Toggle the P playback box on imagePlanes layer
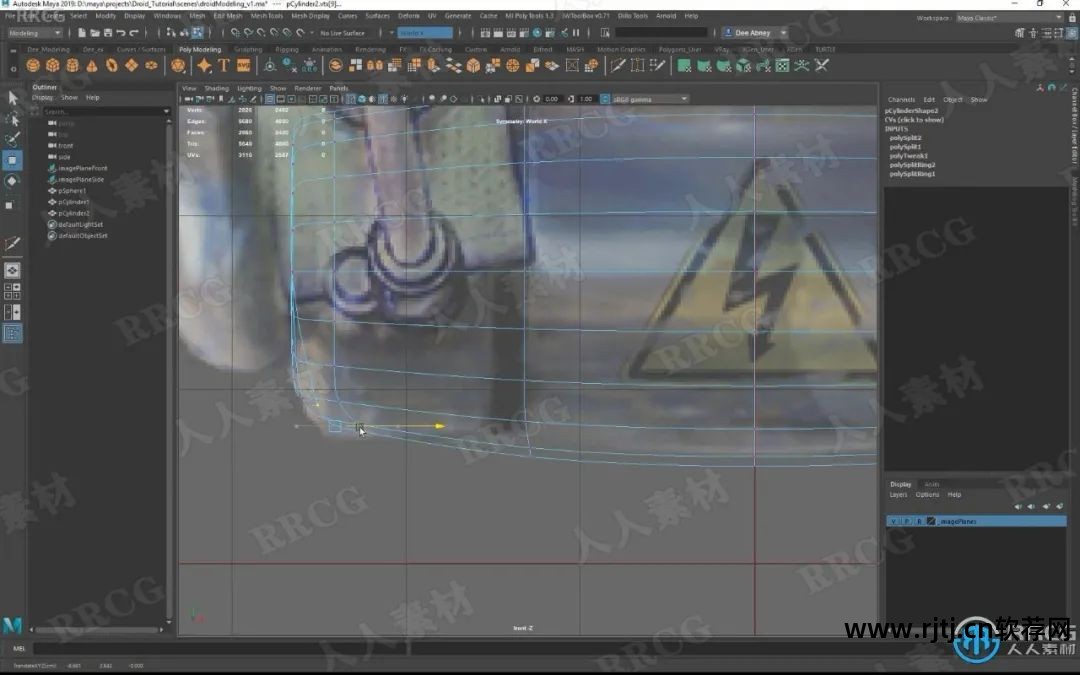 point(907,521)
